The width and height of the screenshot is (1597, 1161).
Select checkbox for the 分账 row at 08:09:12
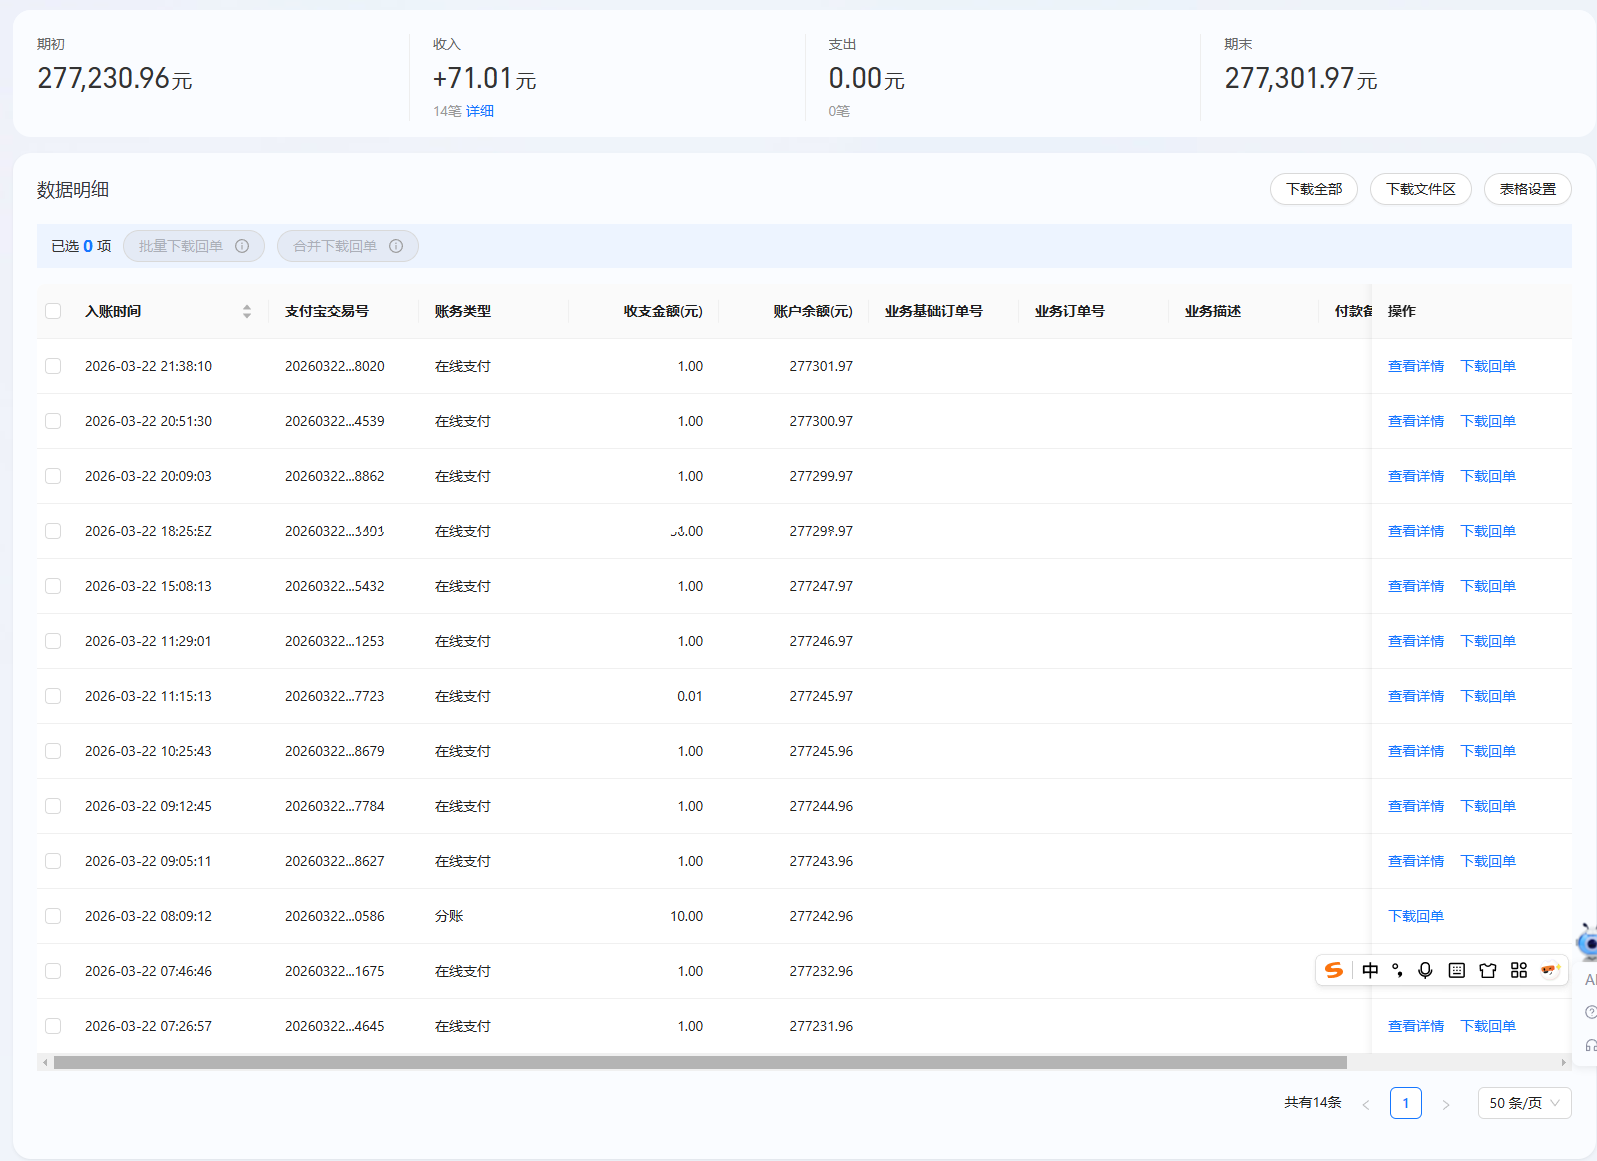[x=53, y=916]
